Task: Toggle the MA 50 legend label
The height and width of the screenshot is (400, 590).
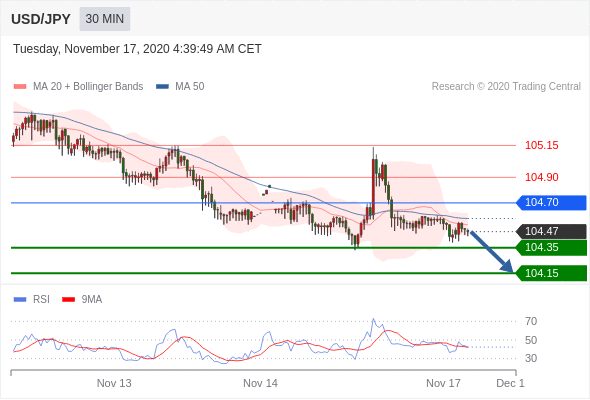Action: pos(190,87)
